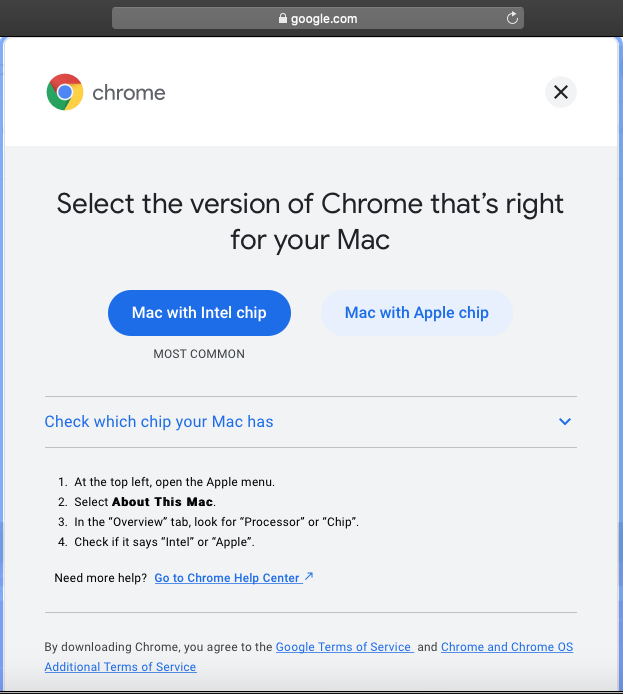Toggle the "Check which chip your Mac has" header

(311, 422)
